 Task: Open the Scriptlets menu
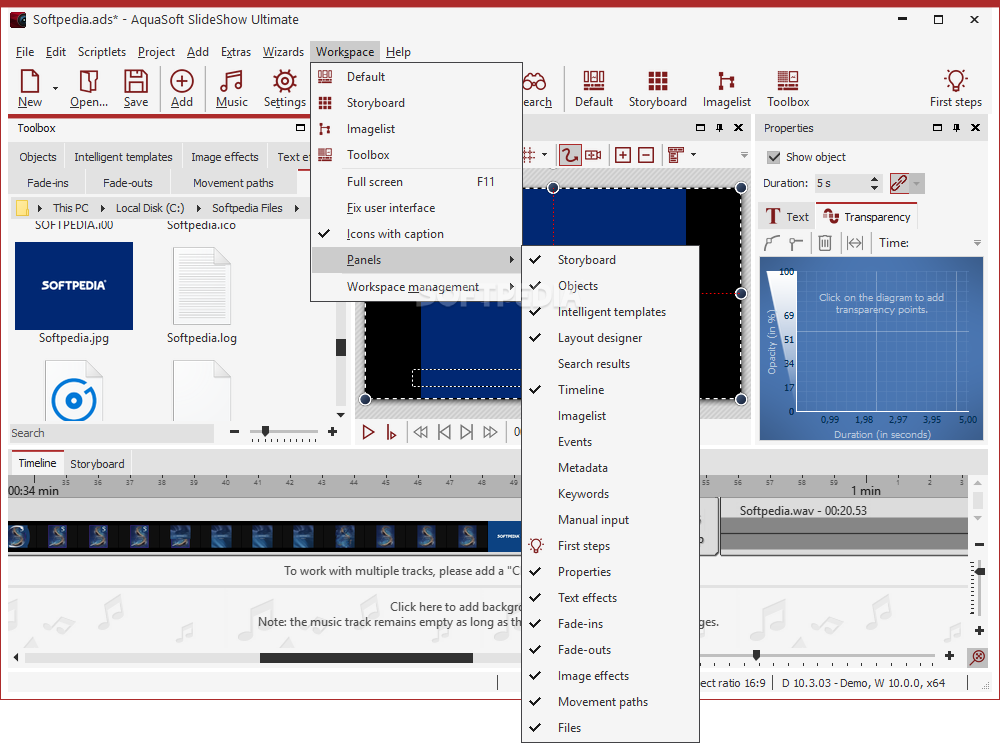tap(102, 52)
